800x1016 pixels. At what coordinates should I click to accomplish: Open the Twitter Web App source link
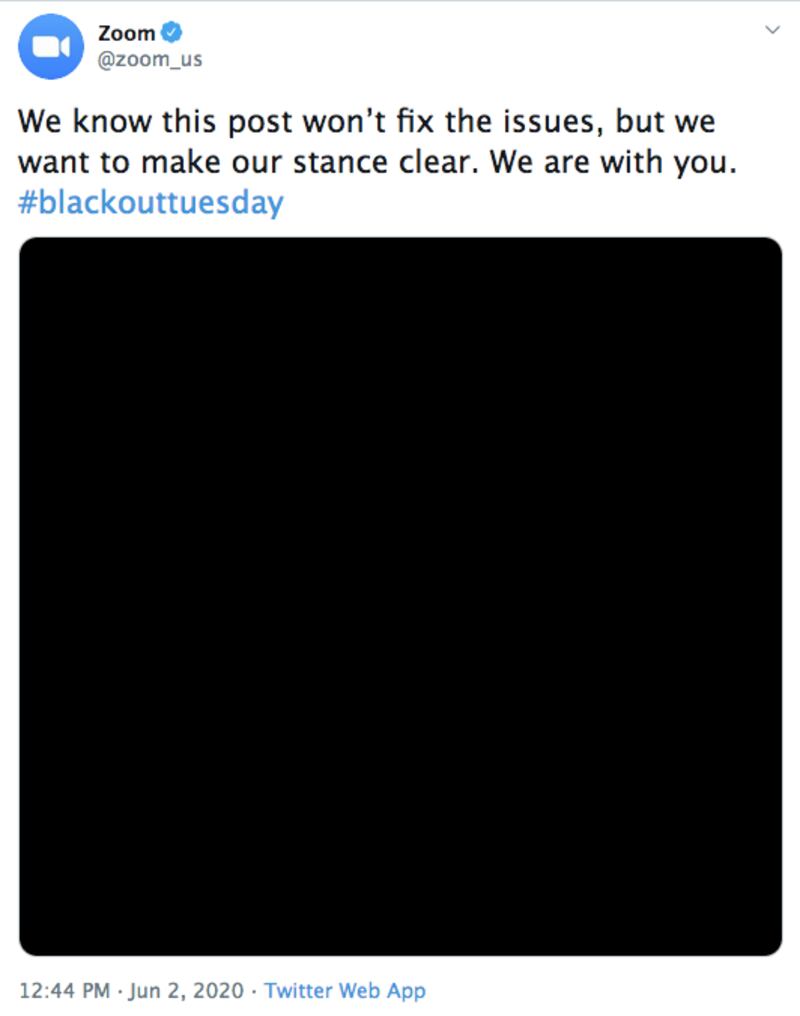(345, 990)
